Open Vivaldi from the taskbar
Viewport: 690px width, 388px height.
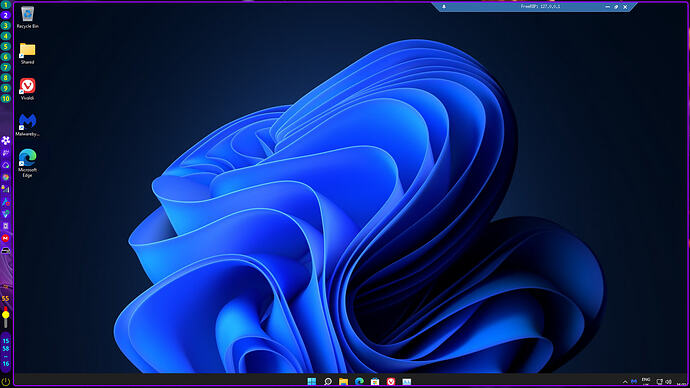[x=391, y=381]
